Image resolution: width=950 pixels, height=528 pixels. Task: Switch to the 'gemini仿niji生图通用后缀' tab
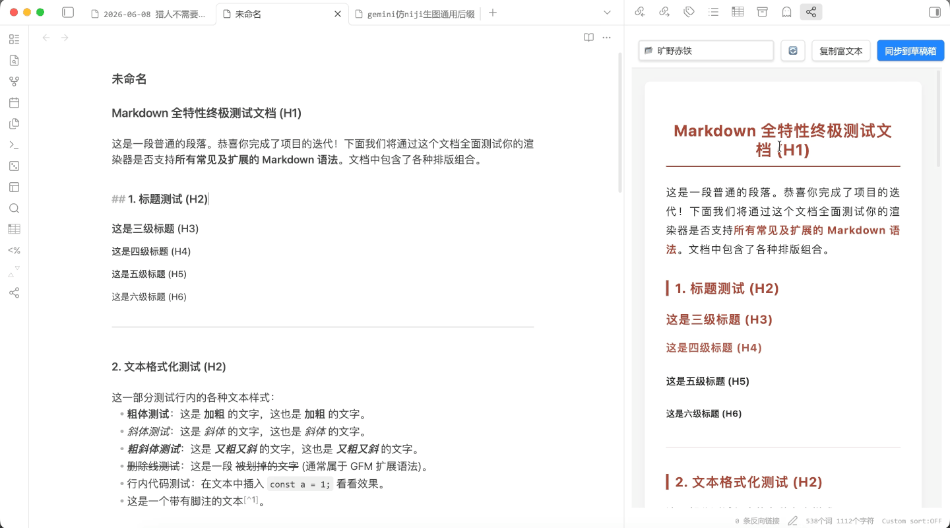pyautogui.click(x=416, y=14)
